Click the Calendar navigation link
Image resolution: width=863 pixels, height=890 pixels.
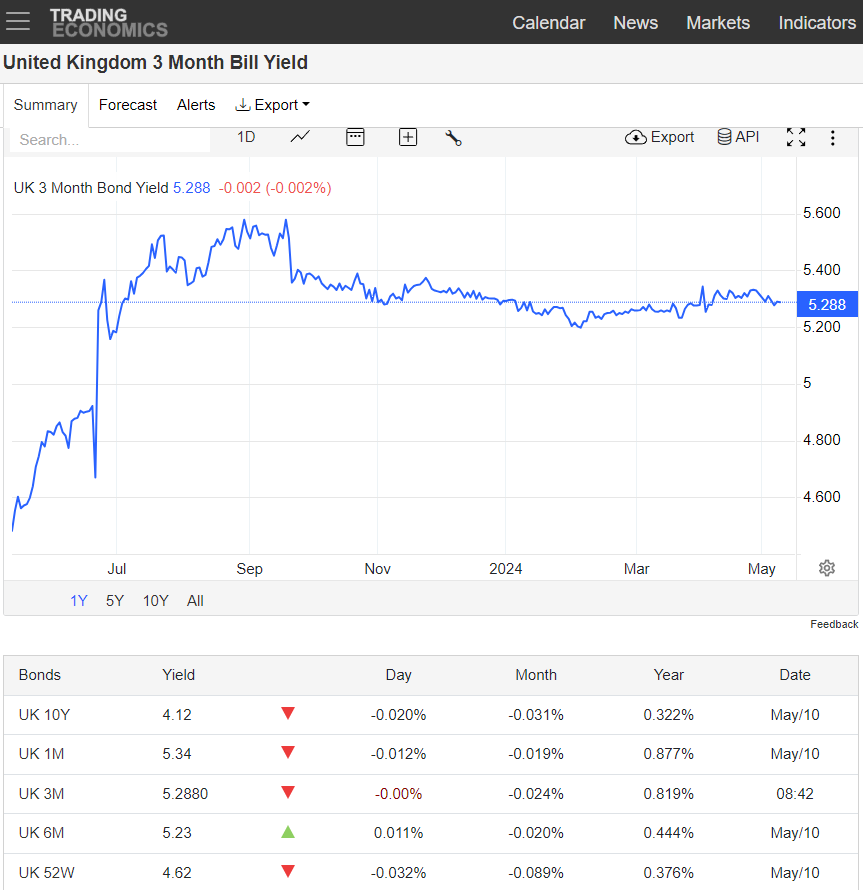point(548,23)
